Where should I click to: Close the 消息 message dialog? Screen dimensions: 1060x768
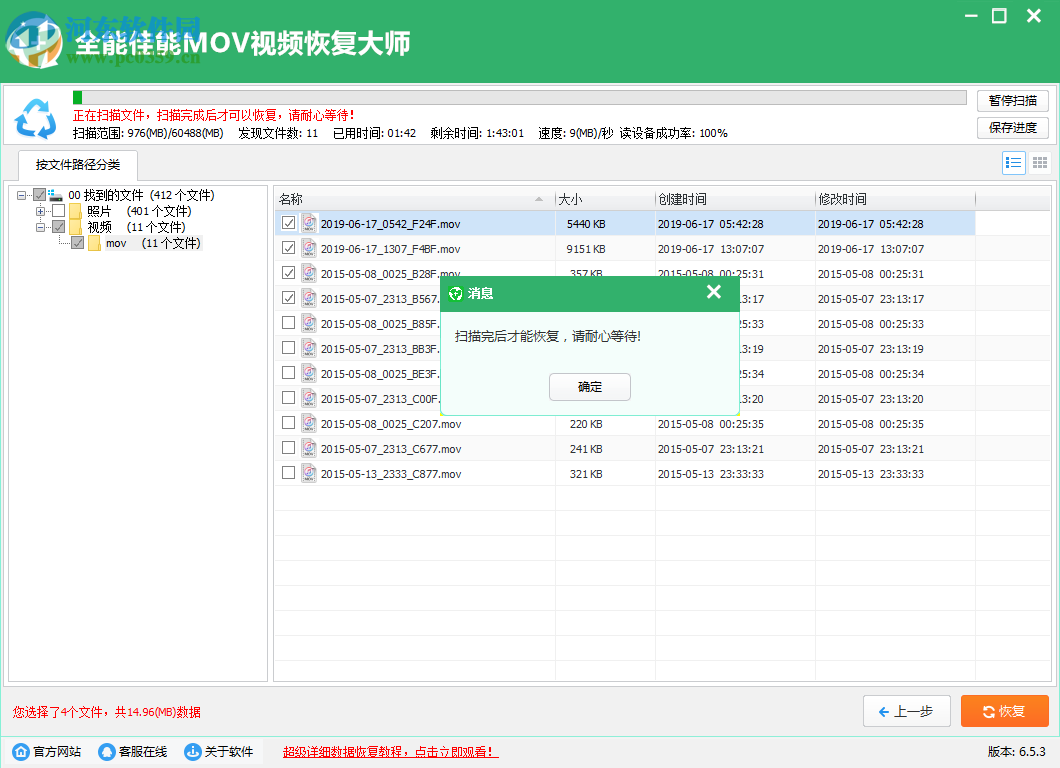[x=714, y=292]
